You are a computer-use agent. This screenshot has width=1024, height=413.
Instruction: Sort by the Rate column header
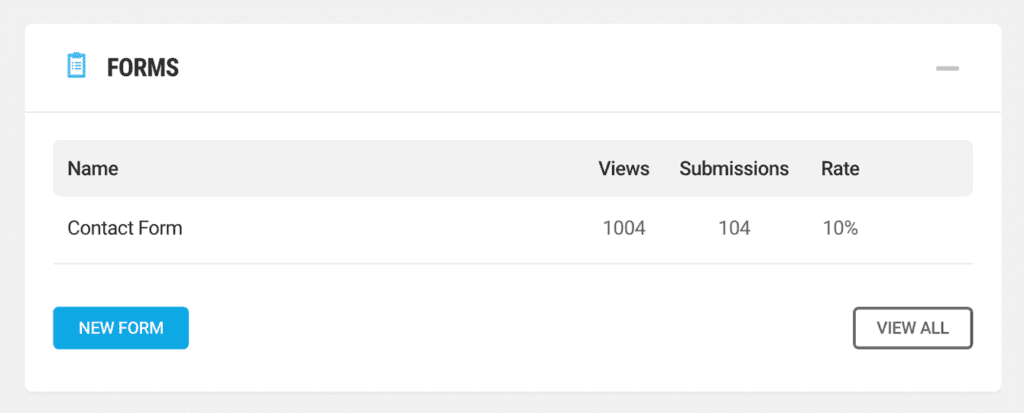pyautogui.click(x=840, y=169)
